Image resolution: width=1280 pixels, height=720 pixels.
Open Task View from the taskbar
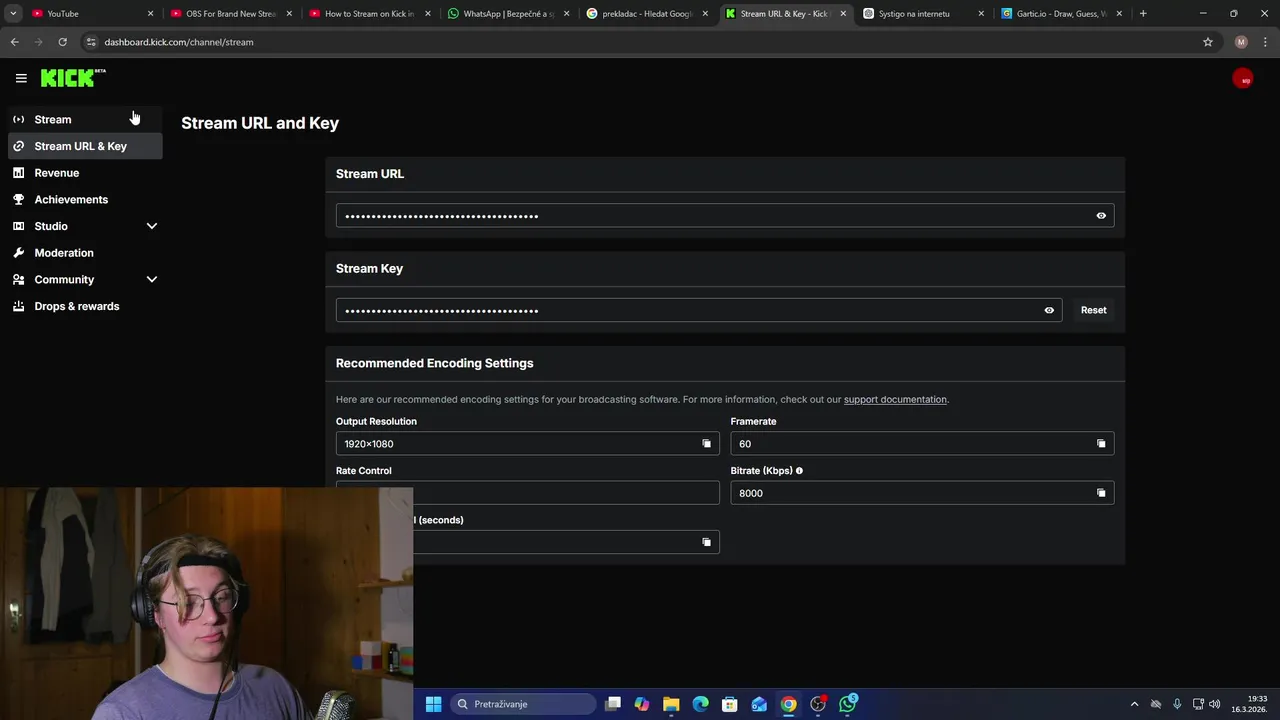coord(613,704)
